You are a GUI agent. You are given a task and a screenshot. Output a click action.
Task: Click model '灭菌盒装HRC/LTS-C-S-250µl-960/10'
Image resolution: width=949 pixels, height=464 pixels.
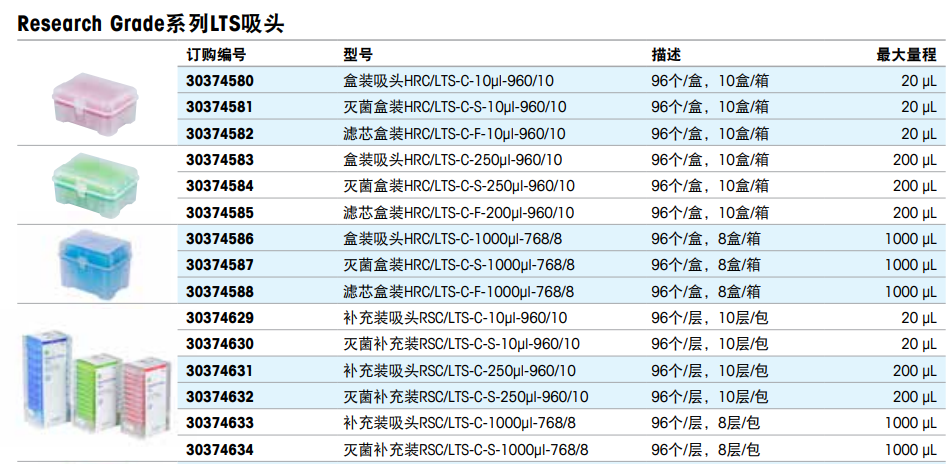[459, 186]
